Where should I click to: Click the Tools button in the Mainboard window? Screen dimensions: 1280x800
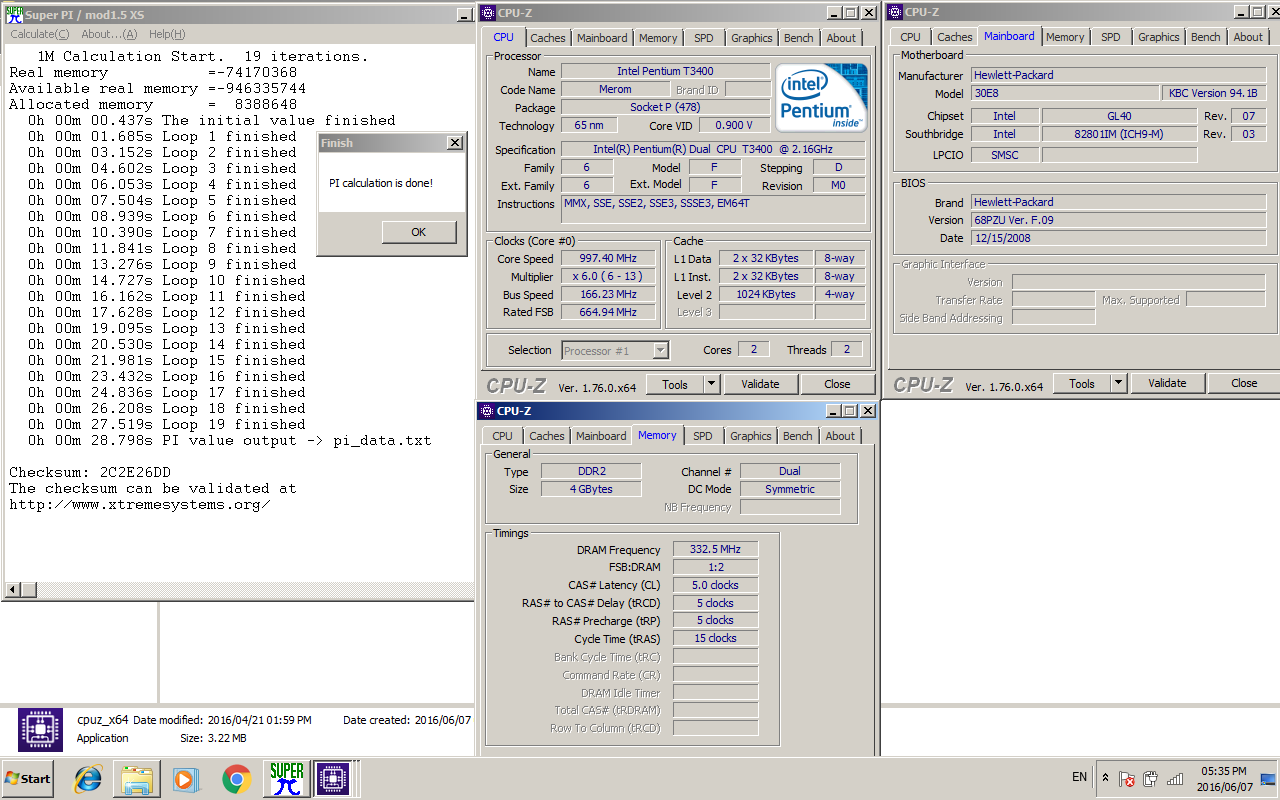[1082, 383]
